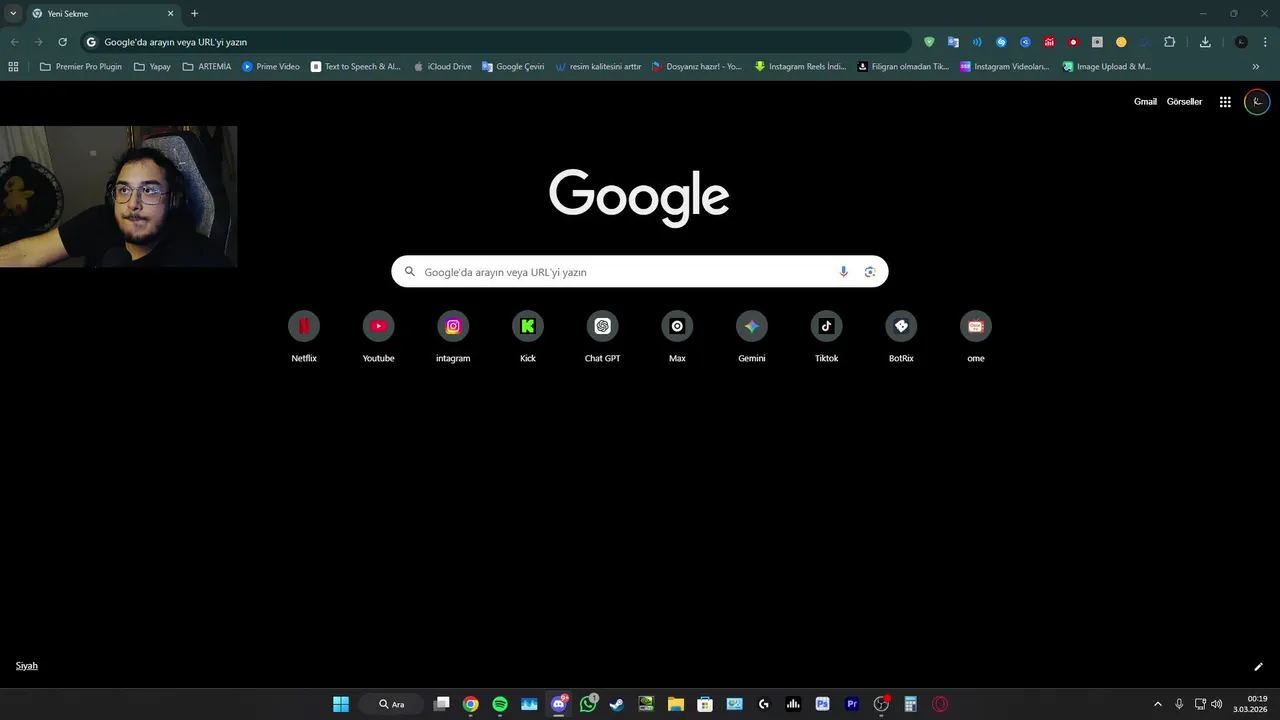Show hidden system tray icons

[x=1158, y=704]
